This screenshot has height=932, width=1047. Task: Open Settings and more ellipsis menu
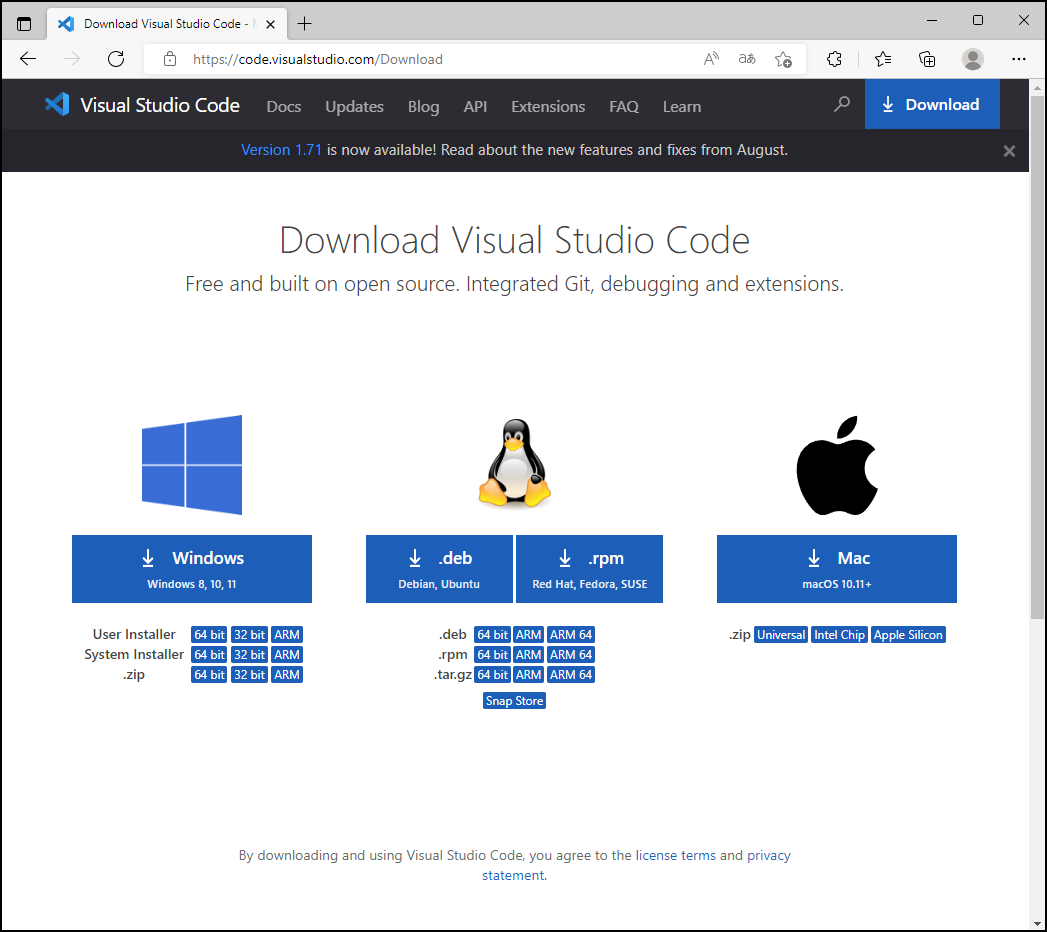pos(1018,59)
